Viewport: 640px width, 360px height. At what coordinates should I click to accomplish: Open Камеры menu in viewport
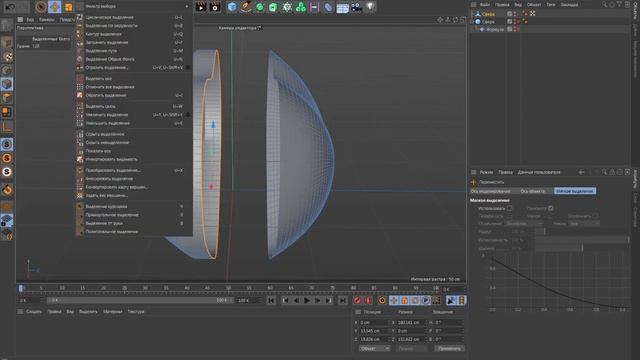(x=47, y=19)
